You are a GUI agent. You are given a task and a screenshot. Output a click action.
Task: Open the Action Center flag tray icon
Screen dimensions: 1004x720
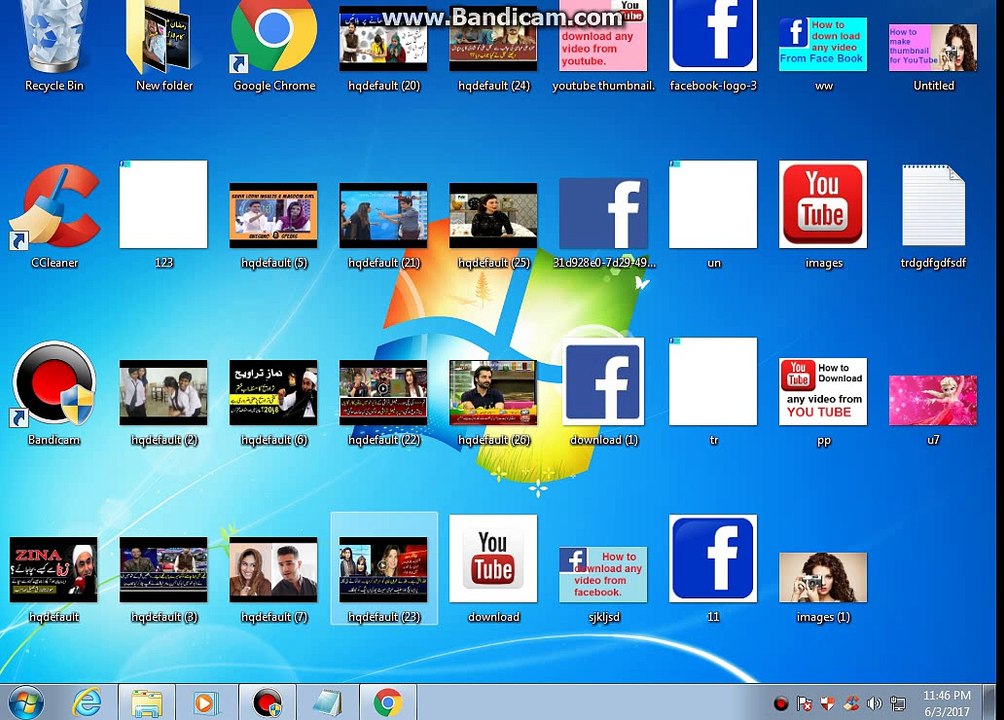(x=804, y=704)
